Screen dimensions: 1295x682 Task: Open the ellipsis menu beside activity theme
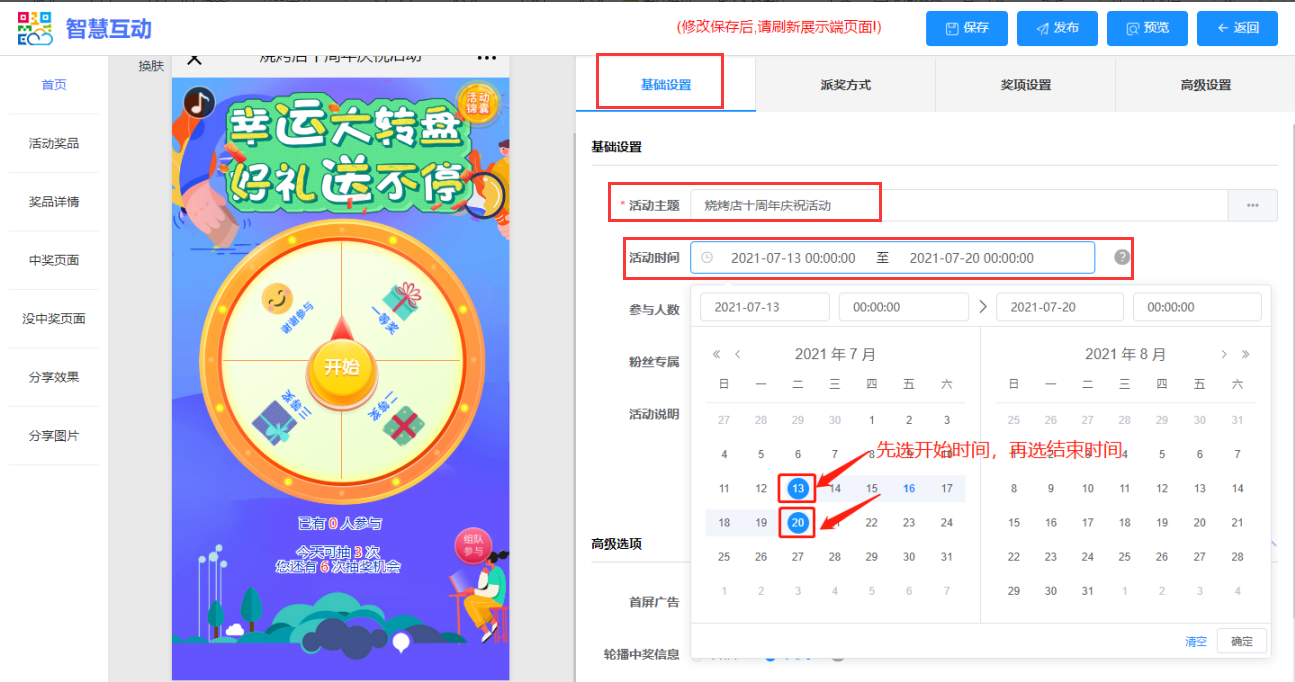[x=1252, y=205]
